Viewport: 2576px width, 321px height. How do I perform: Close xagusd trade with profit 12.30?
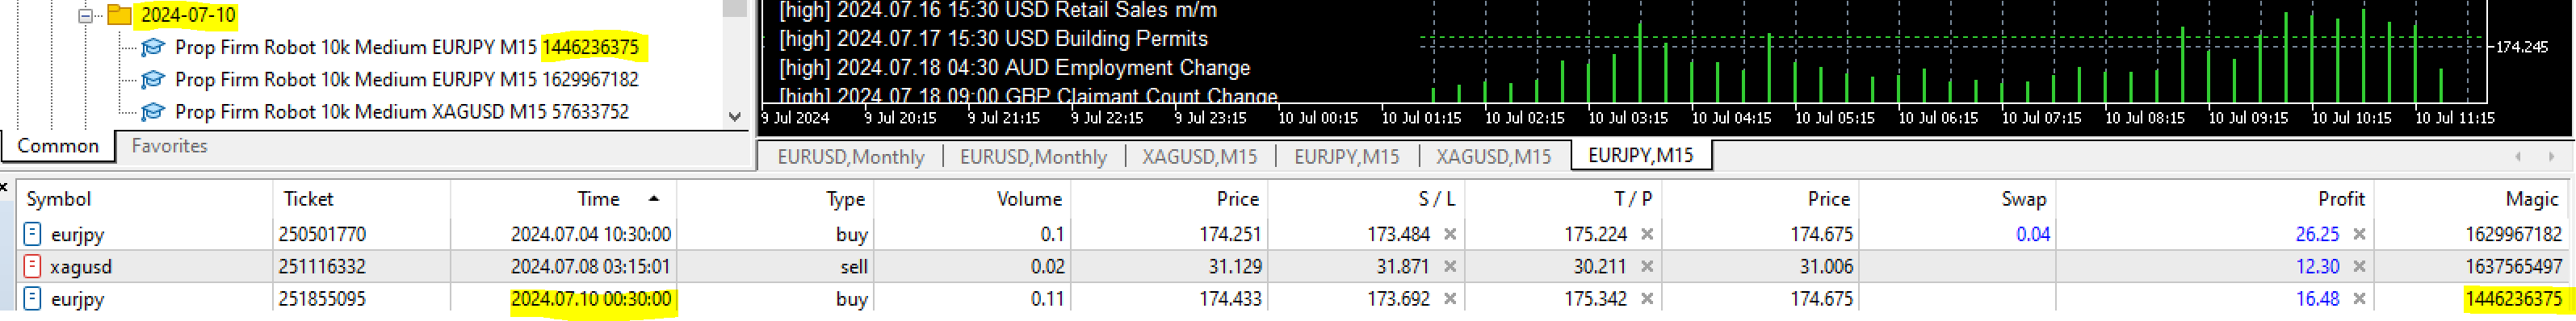coord(2359,267)
